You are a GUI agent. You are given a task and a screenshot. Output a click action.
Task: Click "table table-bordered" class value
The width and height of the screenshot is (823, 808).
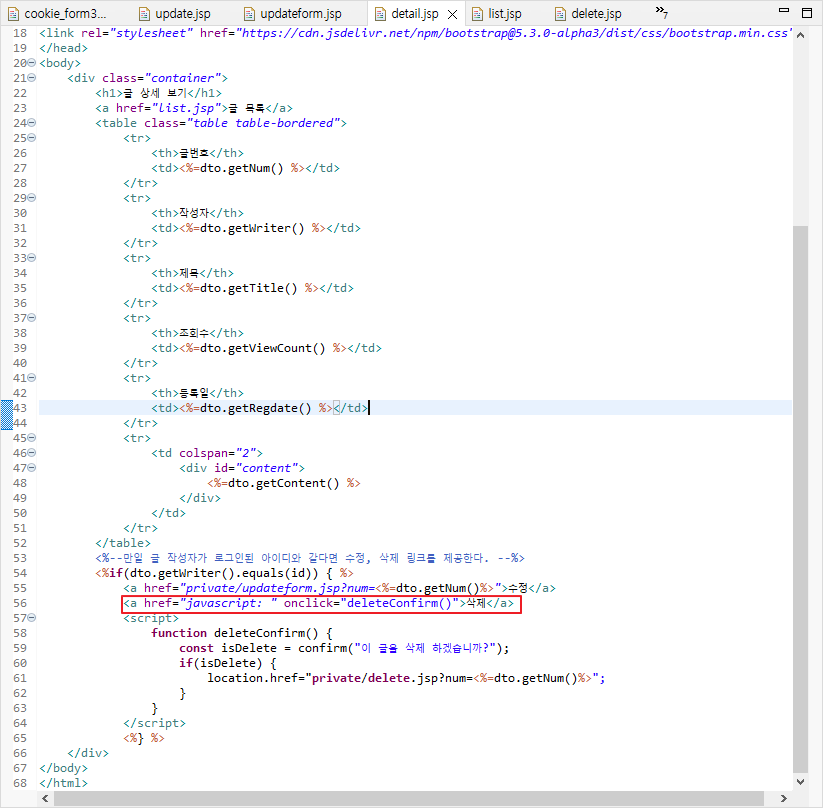point(263,123)
